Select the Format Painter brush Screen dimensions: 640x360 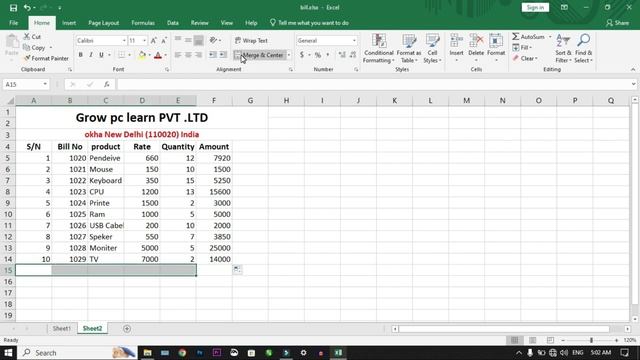point(27,58)
